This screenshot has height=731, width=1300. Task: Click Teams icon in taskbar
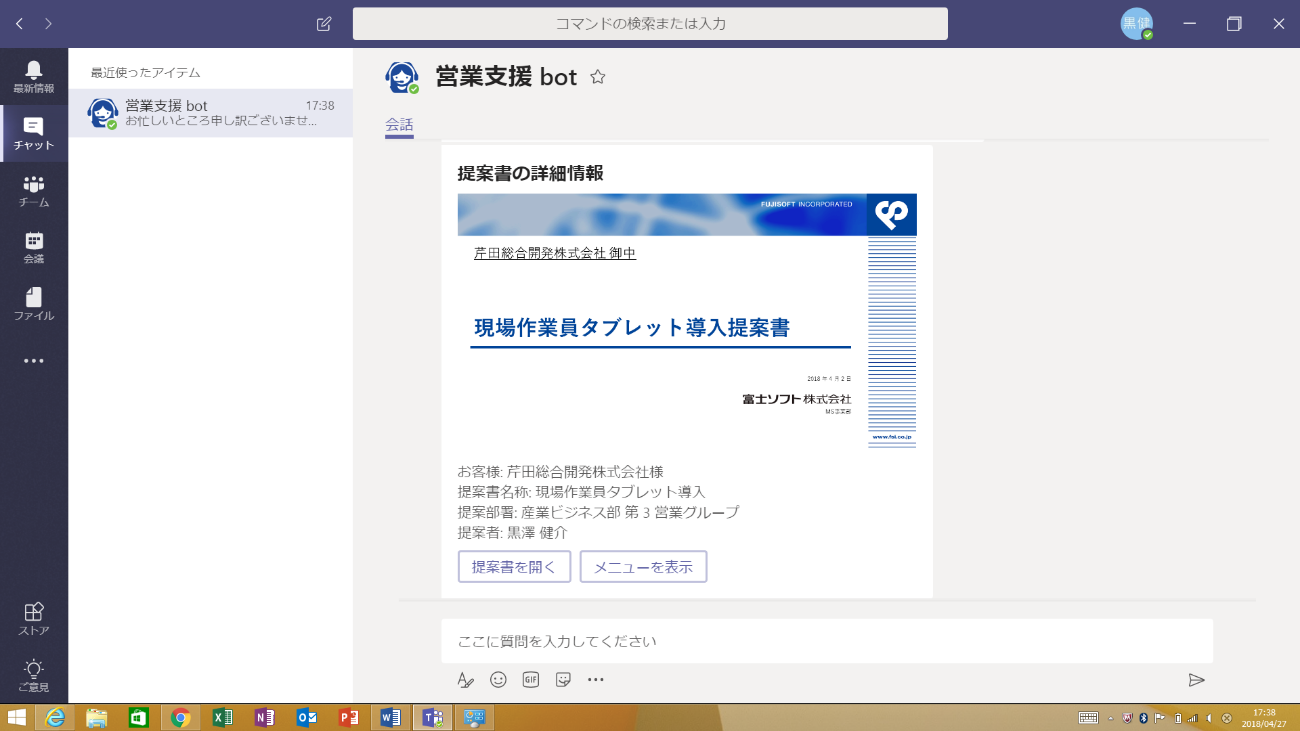(433, 717)
